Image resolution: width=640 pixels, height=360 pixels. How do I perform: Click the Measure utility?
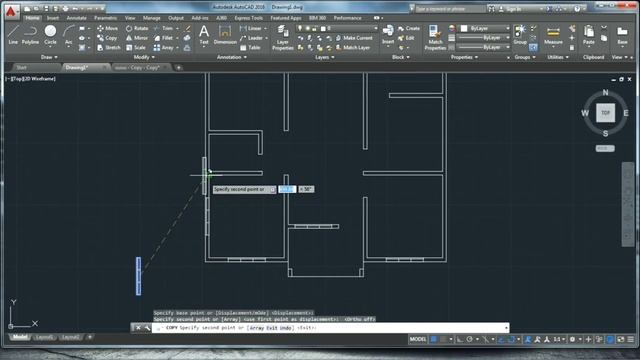553,34
